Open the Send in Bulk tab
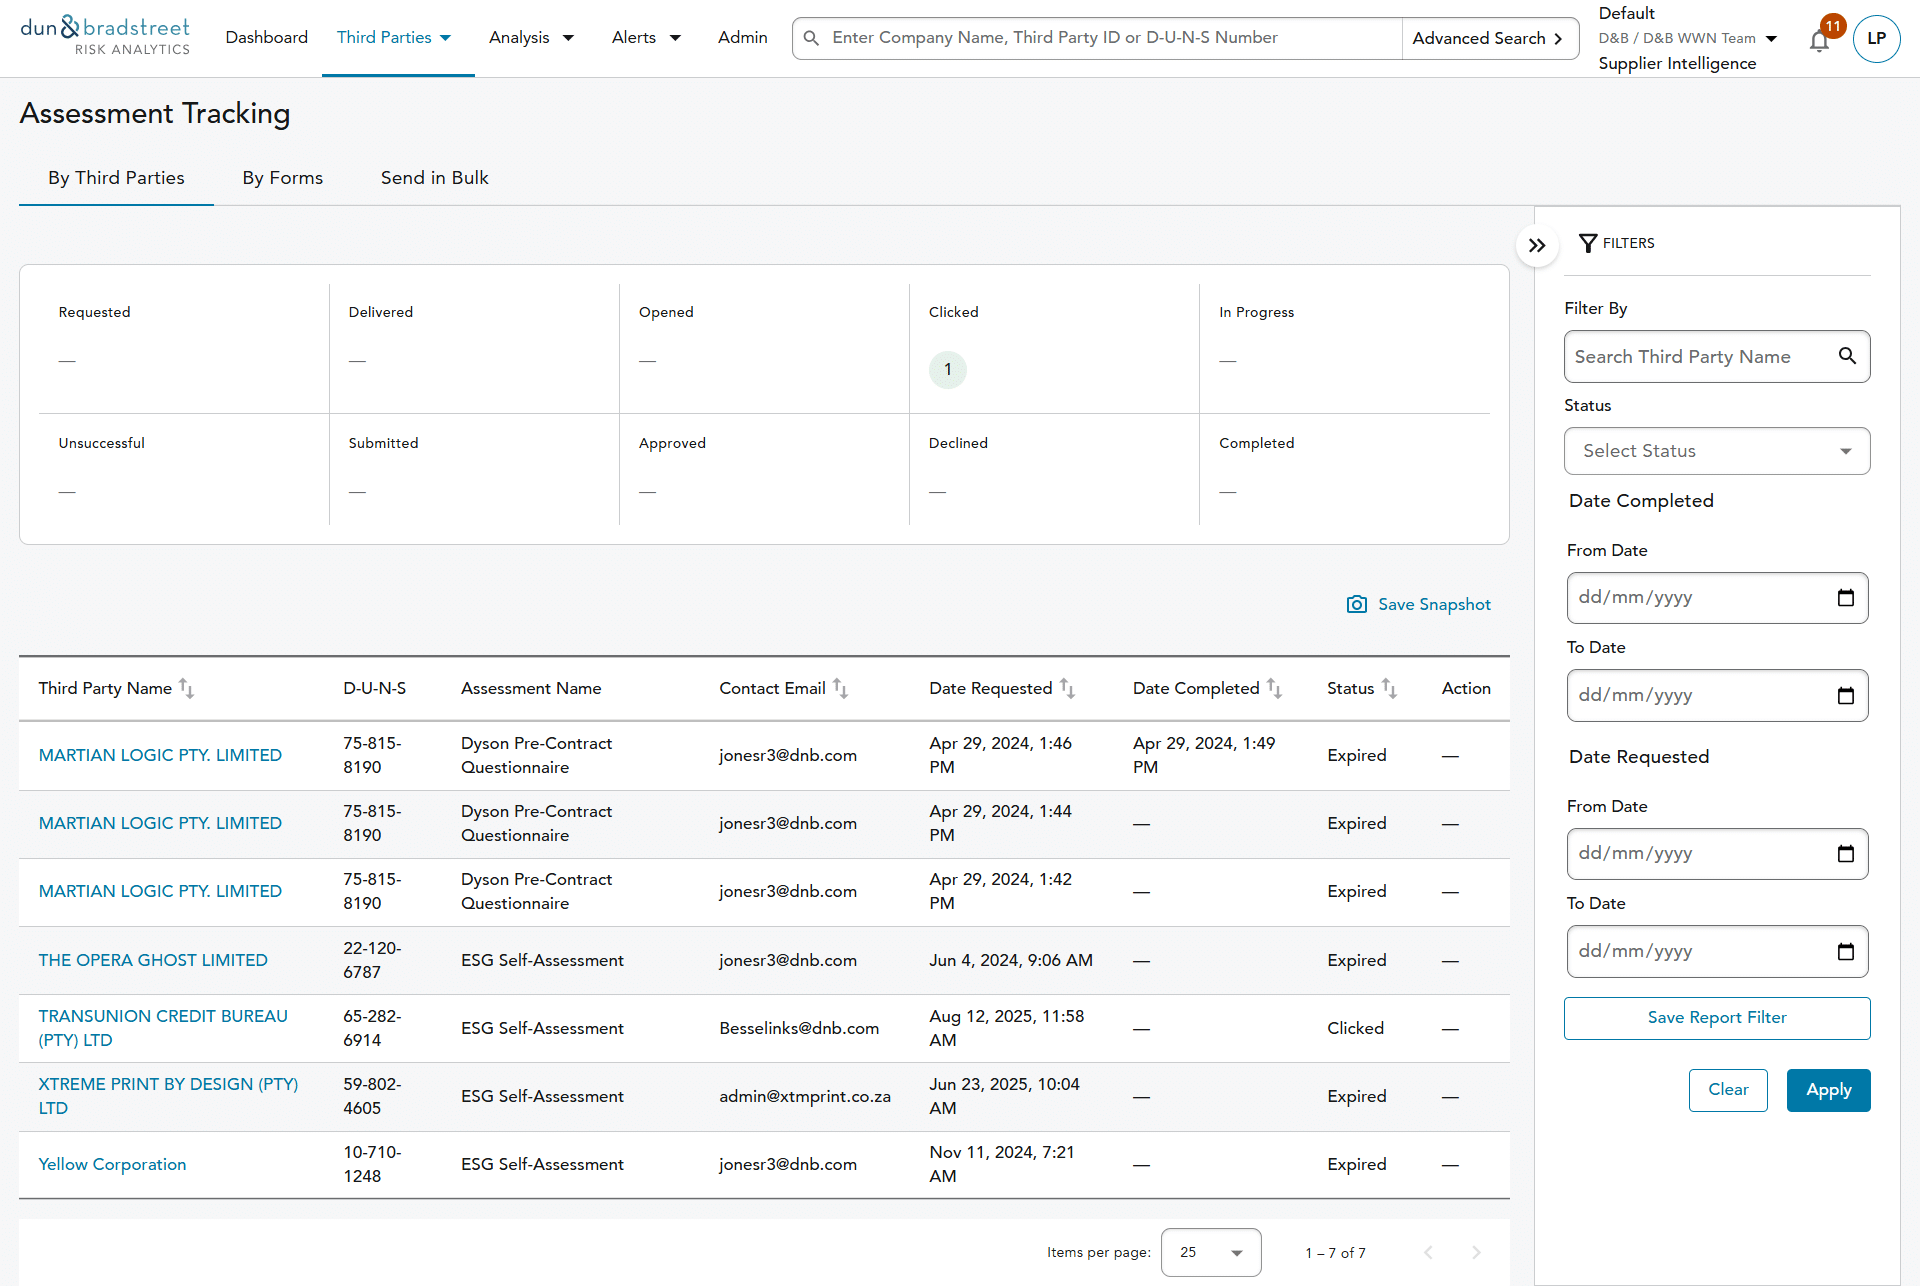1920x1286 pixels. 434,178
